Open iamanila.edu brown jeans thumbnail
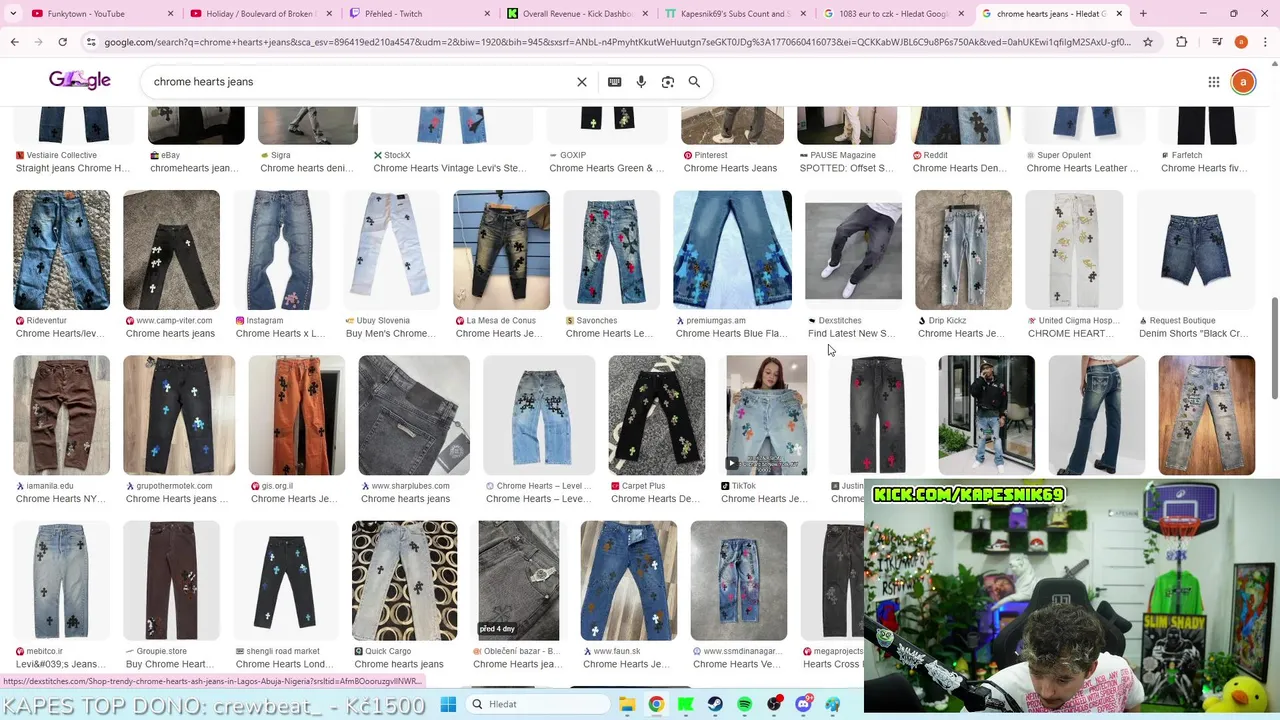This screenshot has width=1280, height=720. (x=61, y=415)
